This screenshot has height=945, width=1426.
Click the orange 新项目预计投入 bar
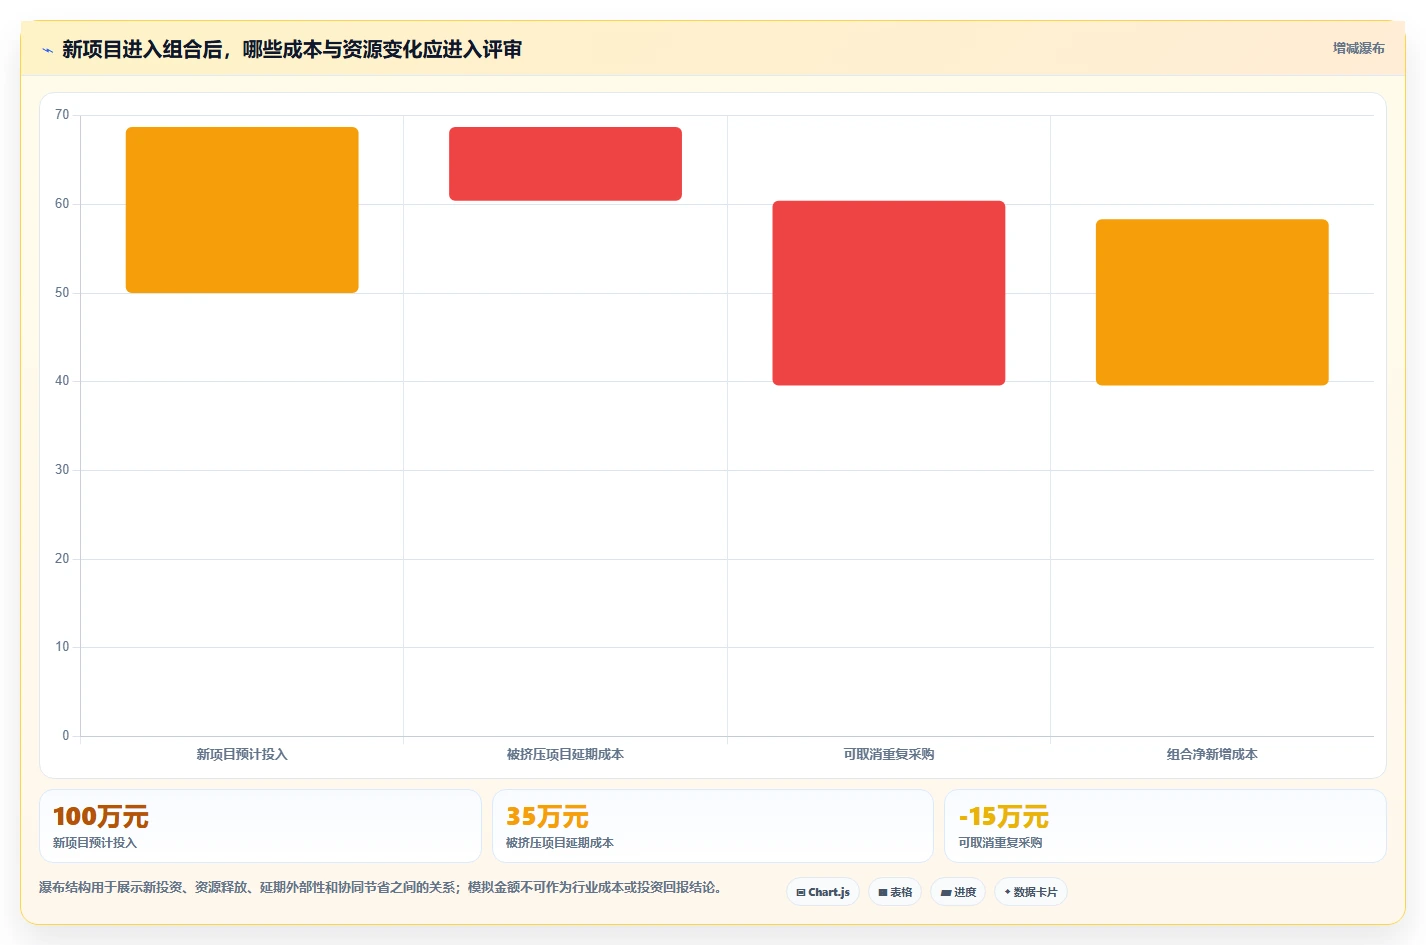tap(242, 210)
